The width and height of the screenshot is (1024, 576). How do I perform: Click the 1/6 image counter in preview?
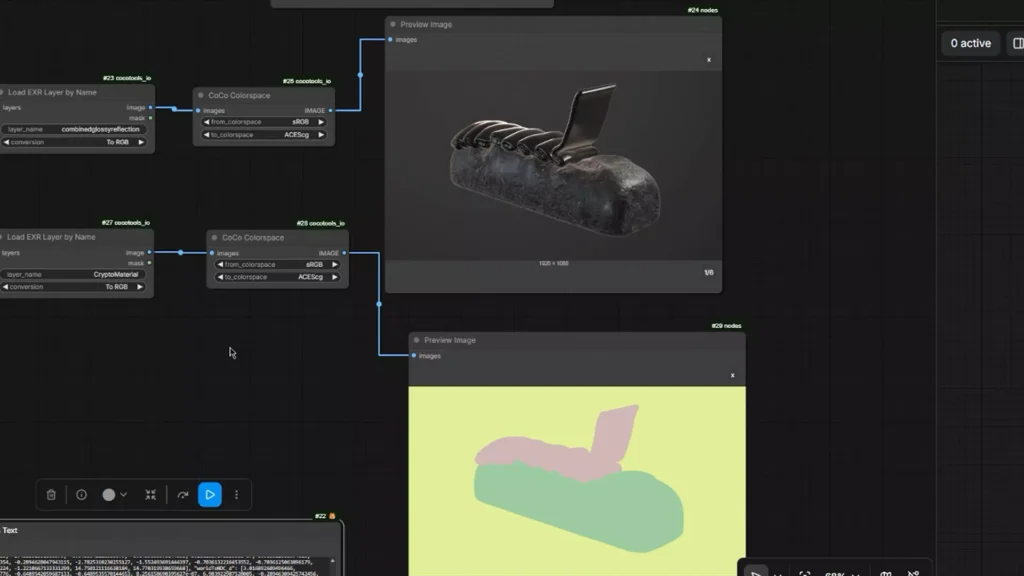point(709,272)
